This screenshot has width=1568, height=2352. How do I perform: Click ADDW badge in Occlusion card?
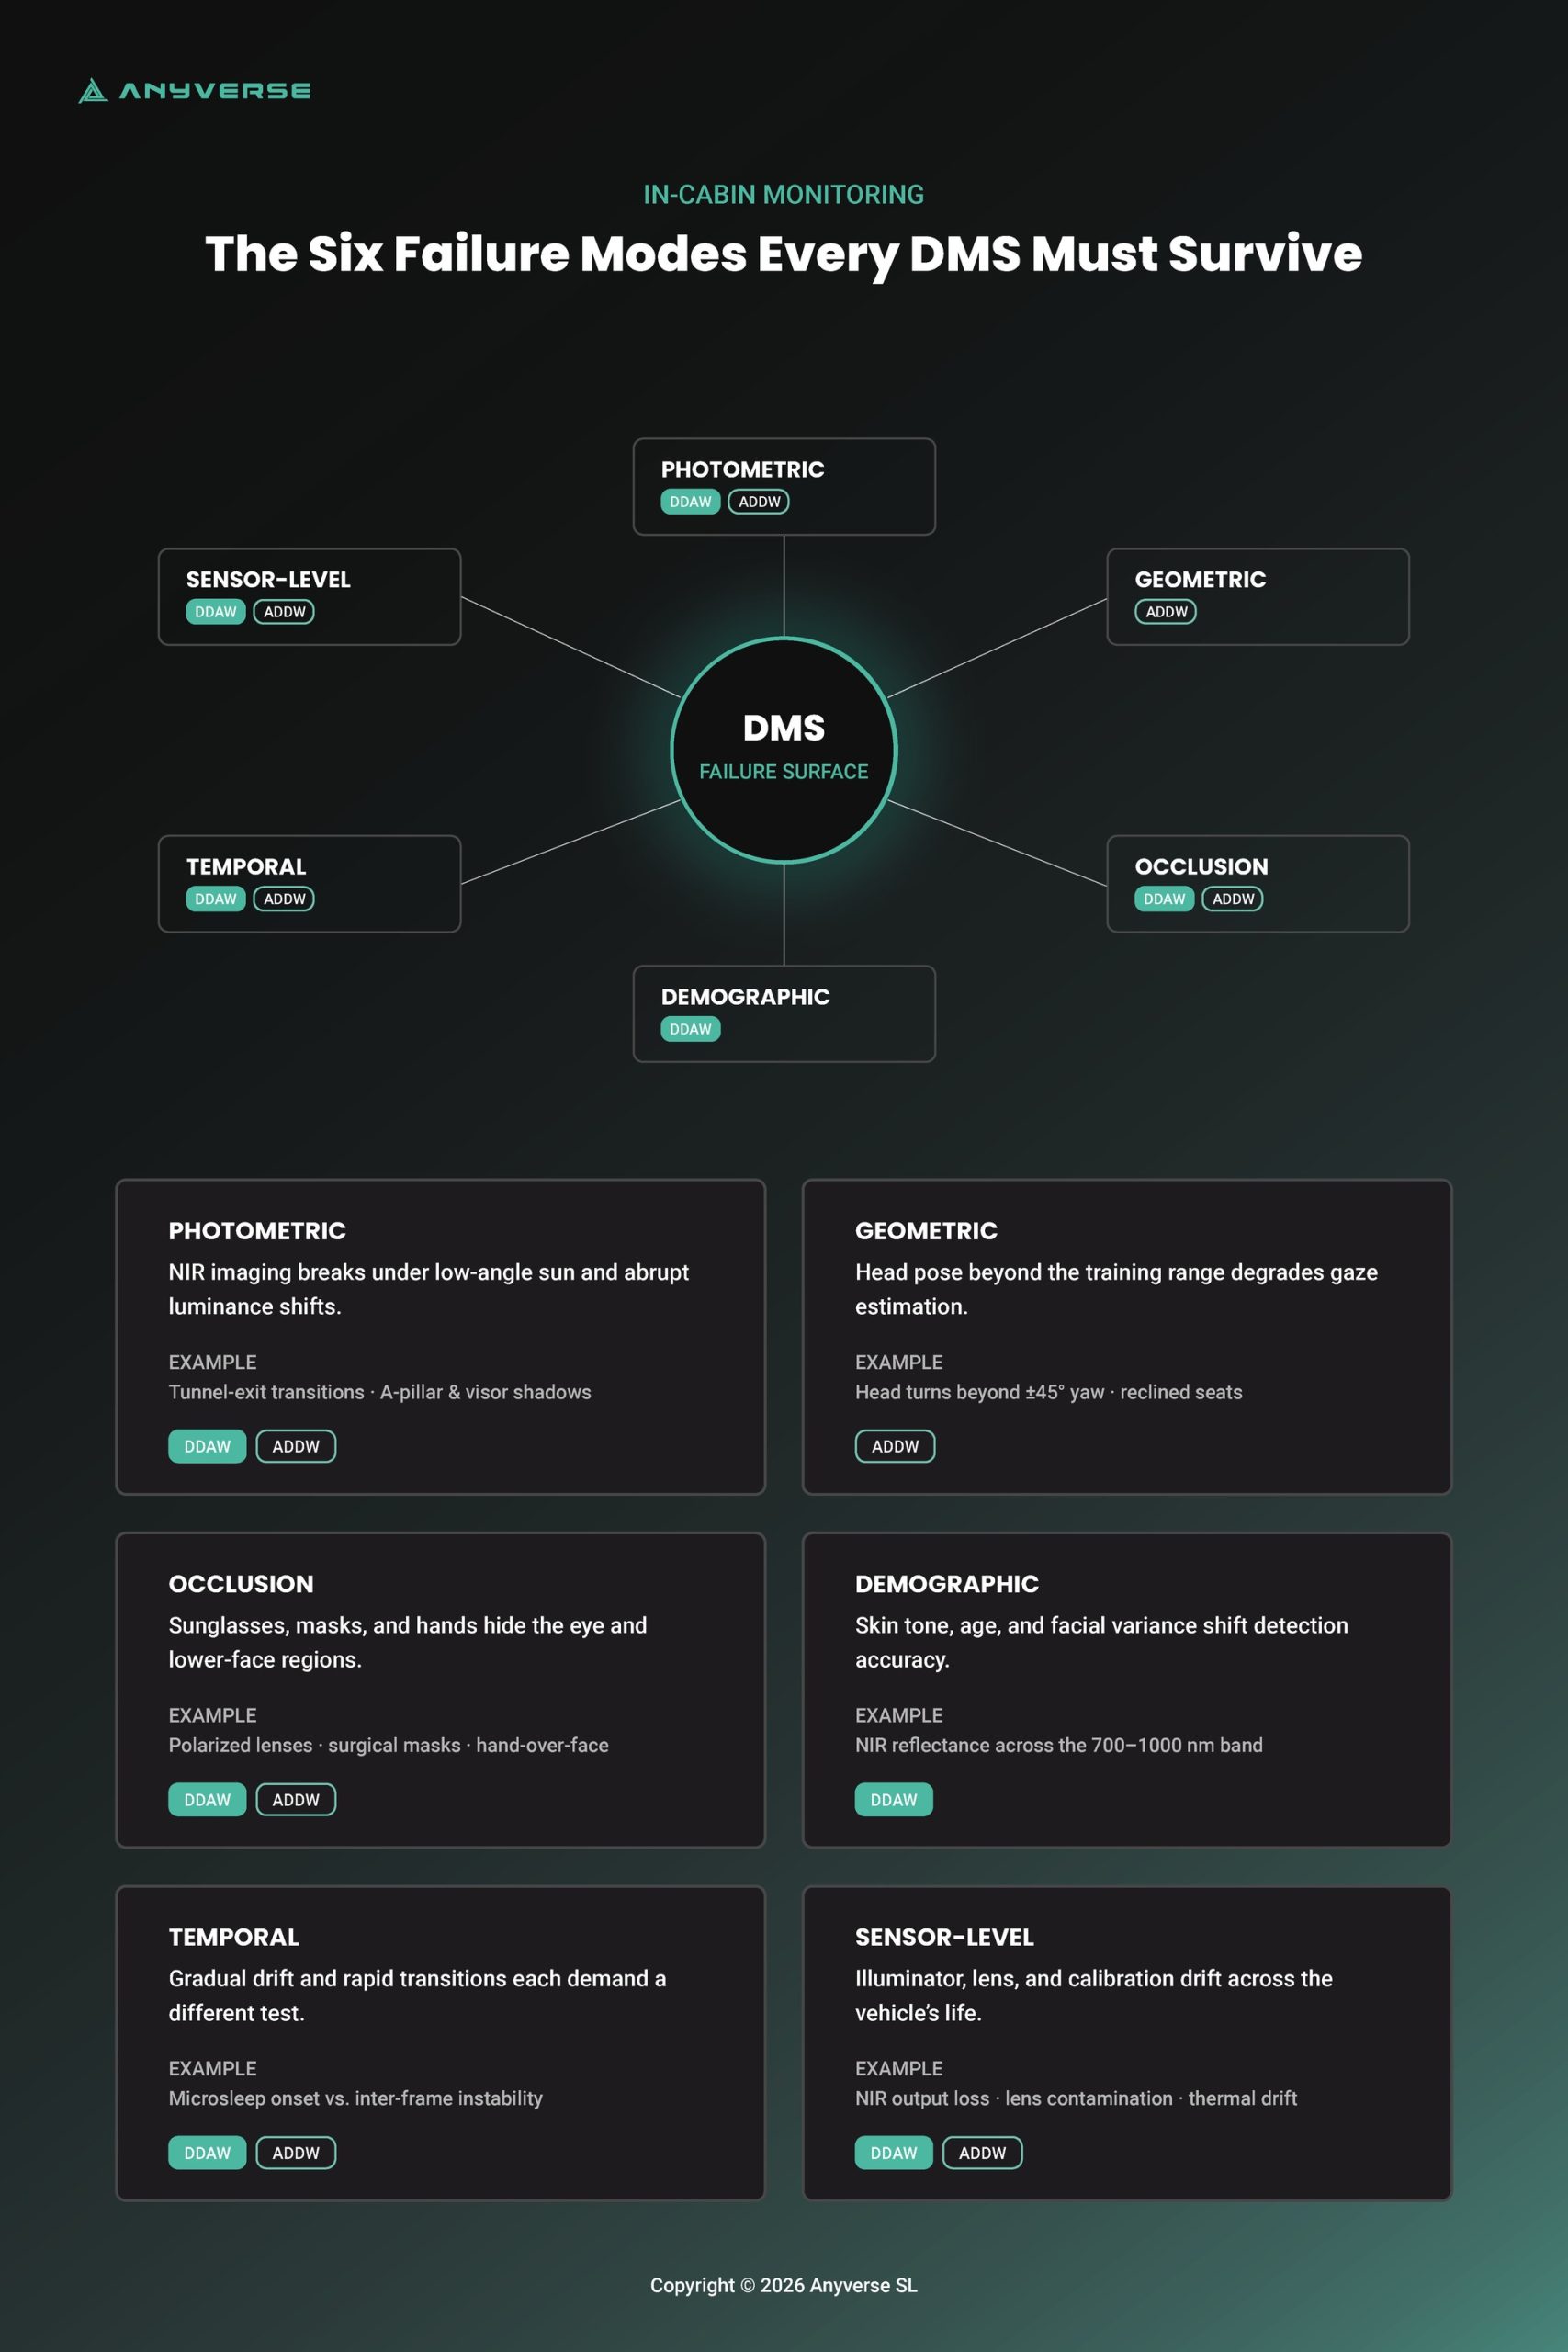296,1800
